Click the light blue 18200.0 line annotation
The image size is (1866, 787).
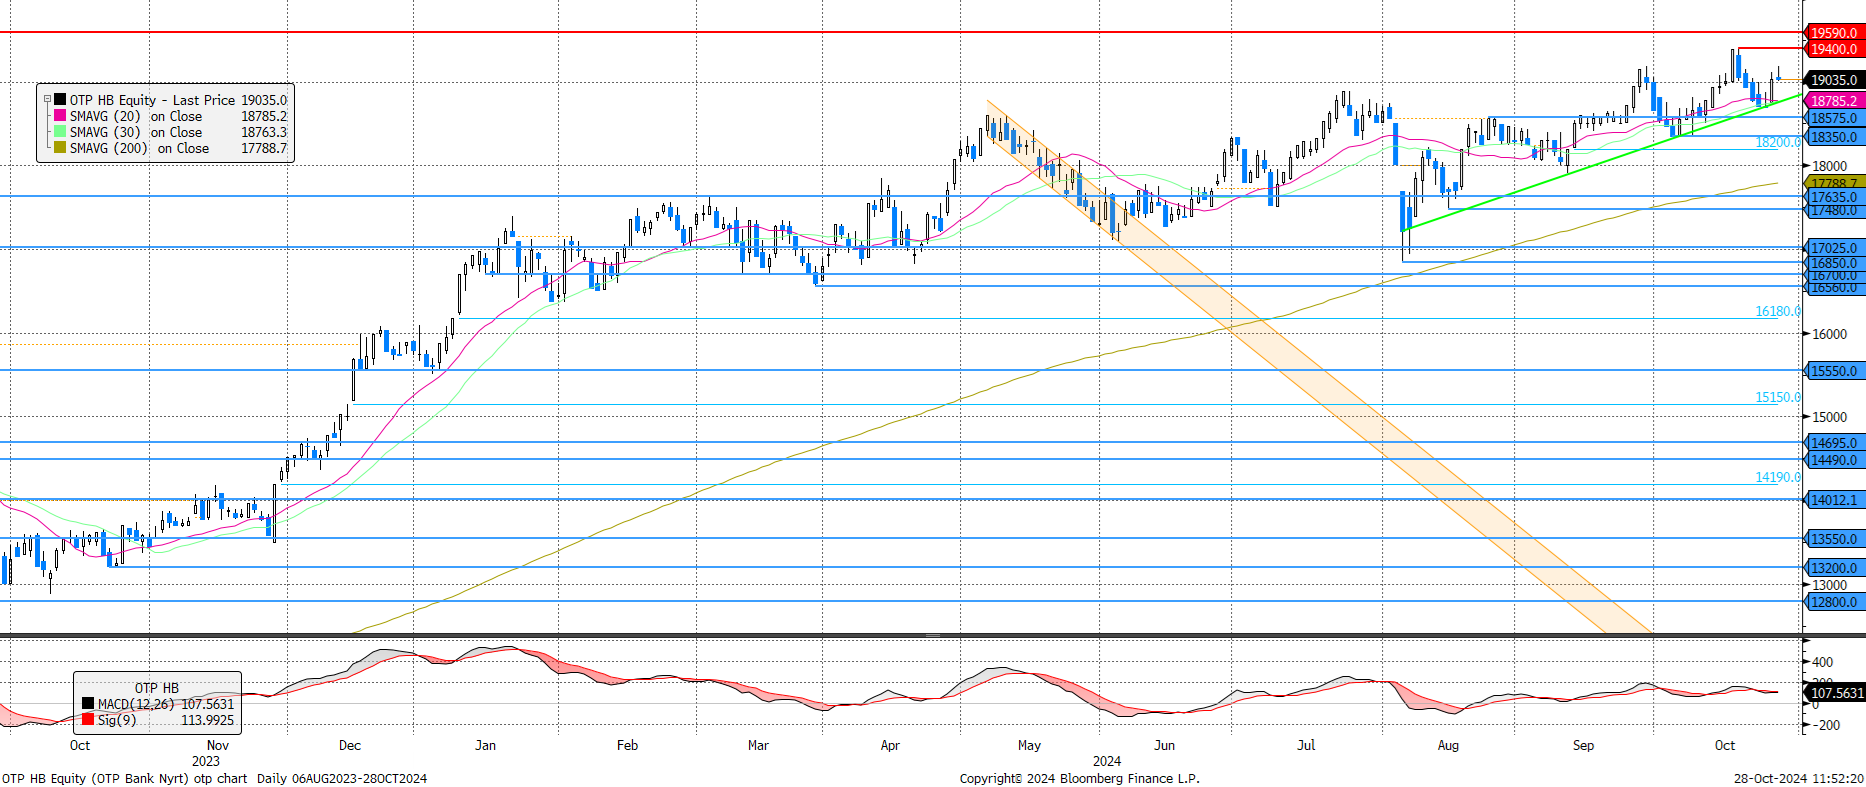1778,143
